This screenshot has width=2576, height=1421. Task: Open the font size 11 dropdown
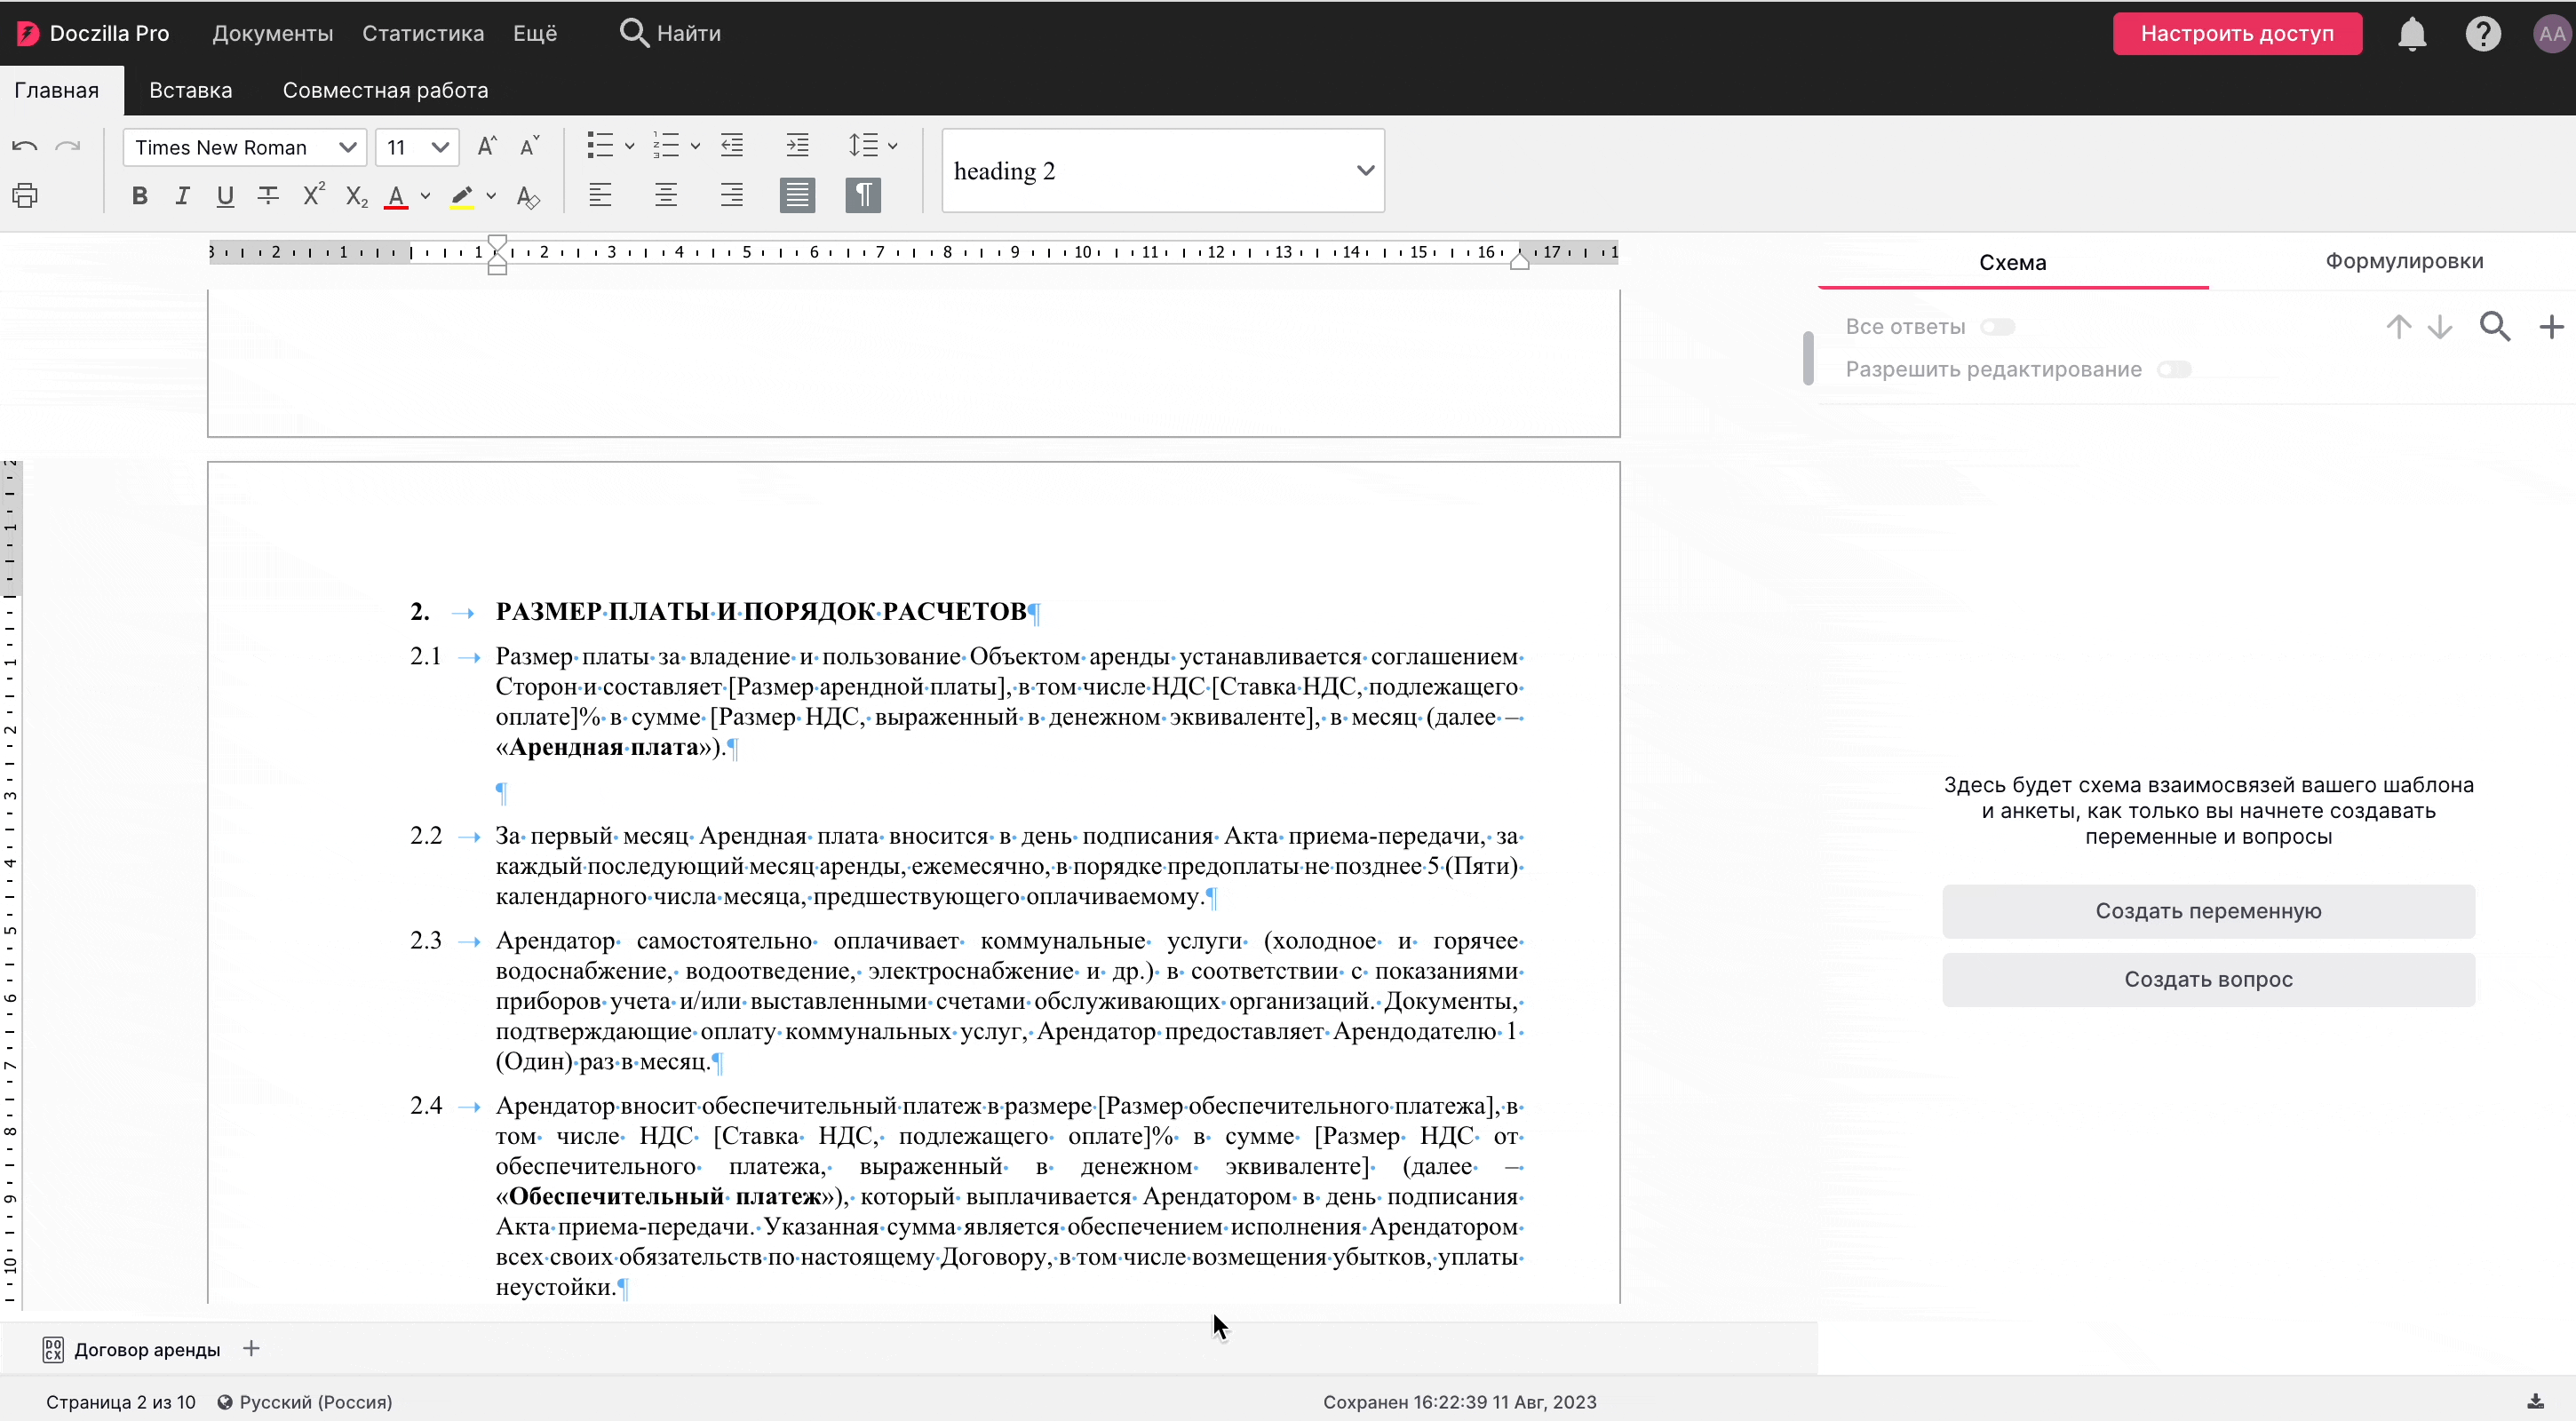pos(418,147)
